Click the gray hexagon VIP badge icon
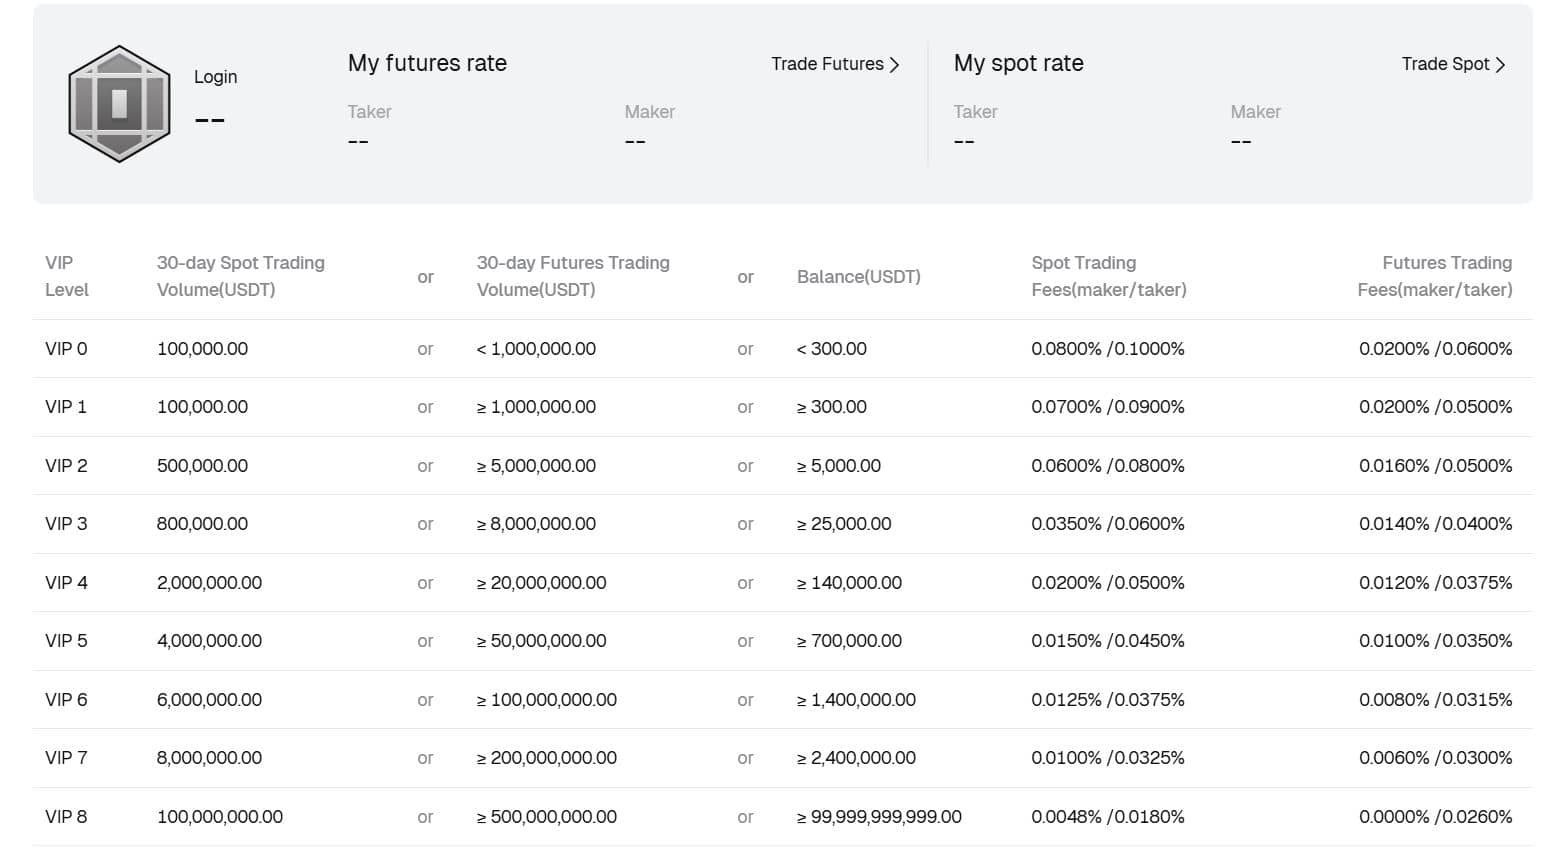The image size is (1568, 852). coord(119,104)
